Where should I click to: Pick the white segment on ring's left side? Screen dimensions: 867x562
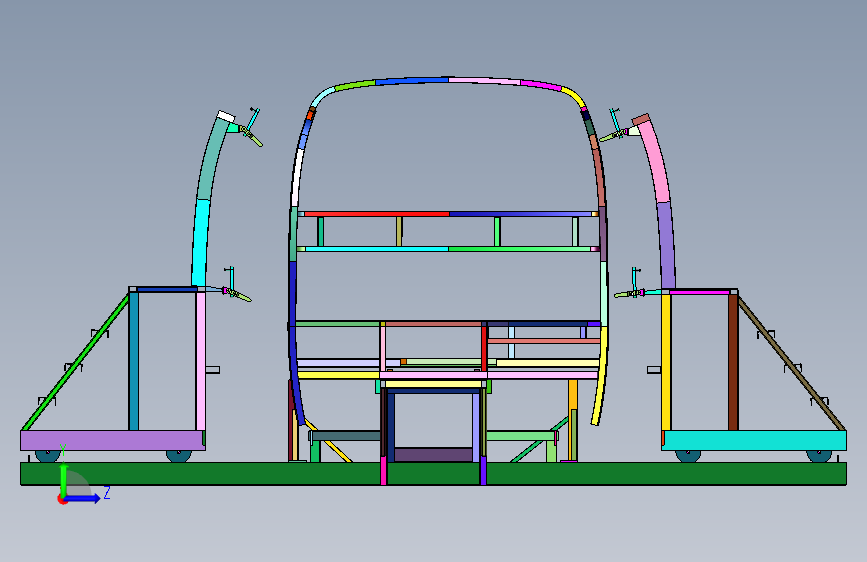pos(297,178)
